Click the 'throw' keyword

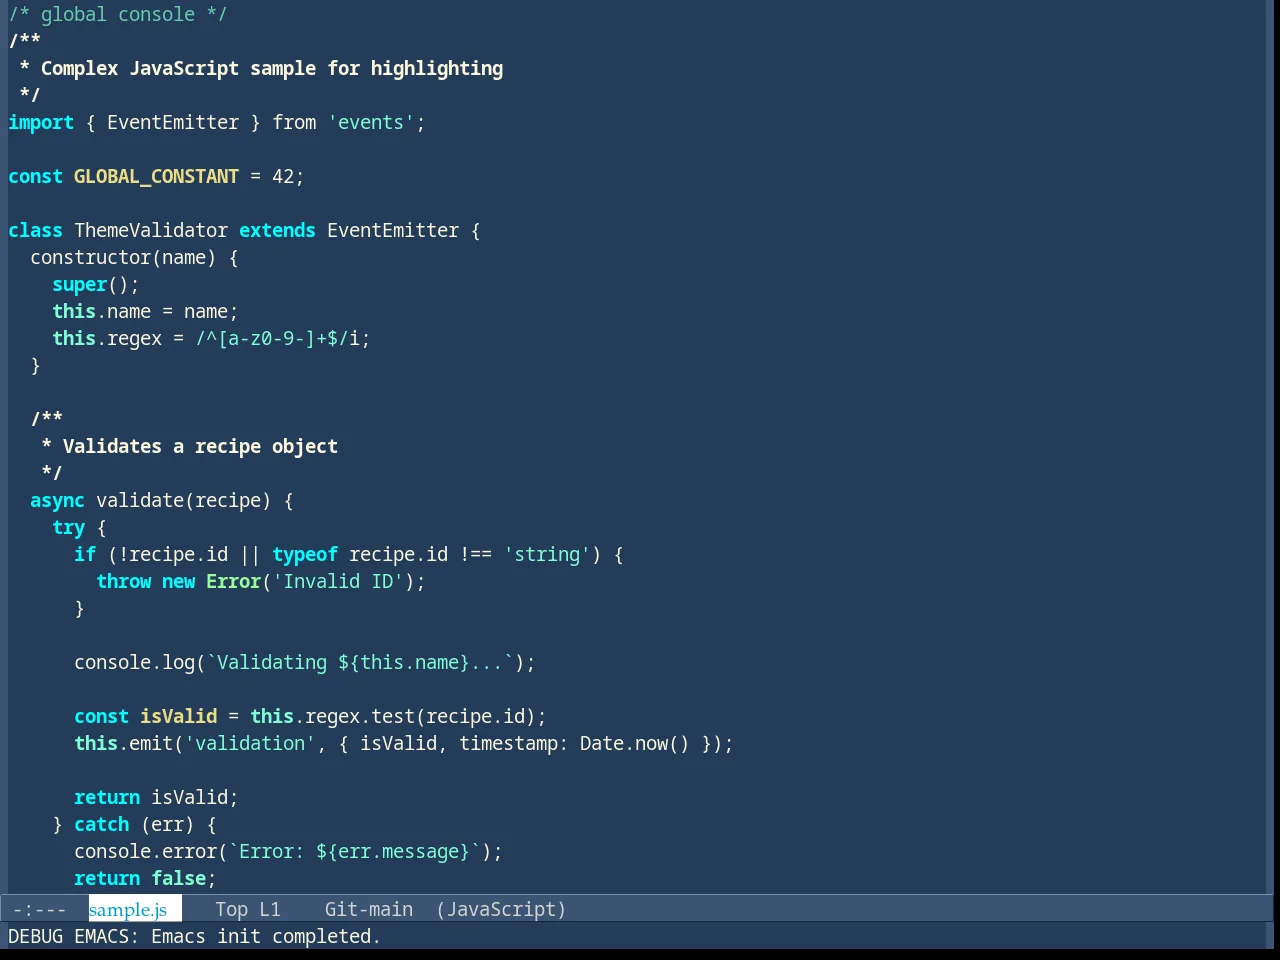[123, 581]
